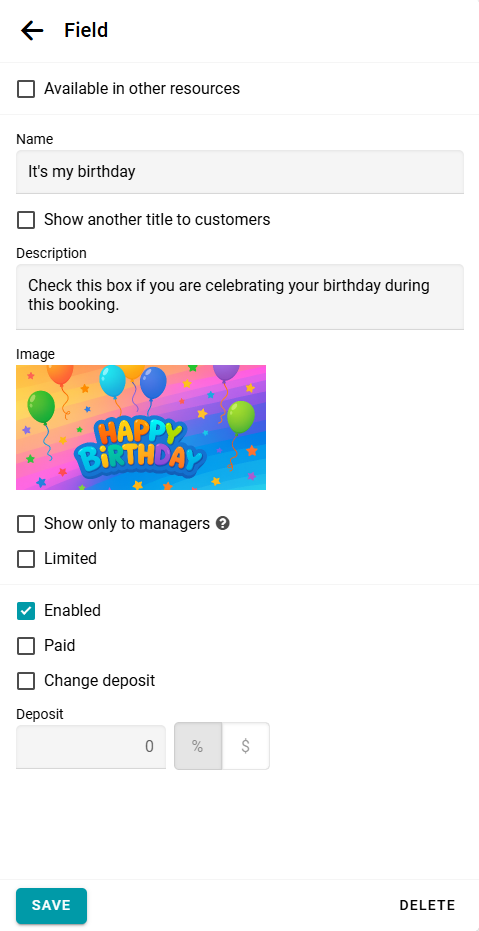Click the Happy Birthday image
The height and width of the screenshot is (931, 479).
141,428
